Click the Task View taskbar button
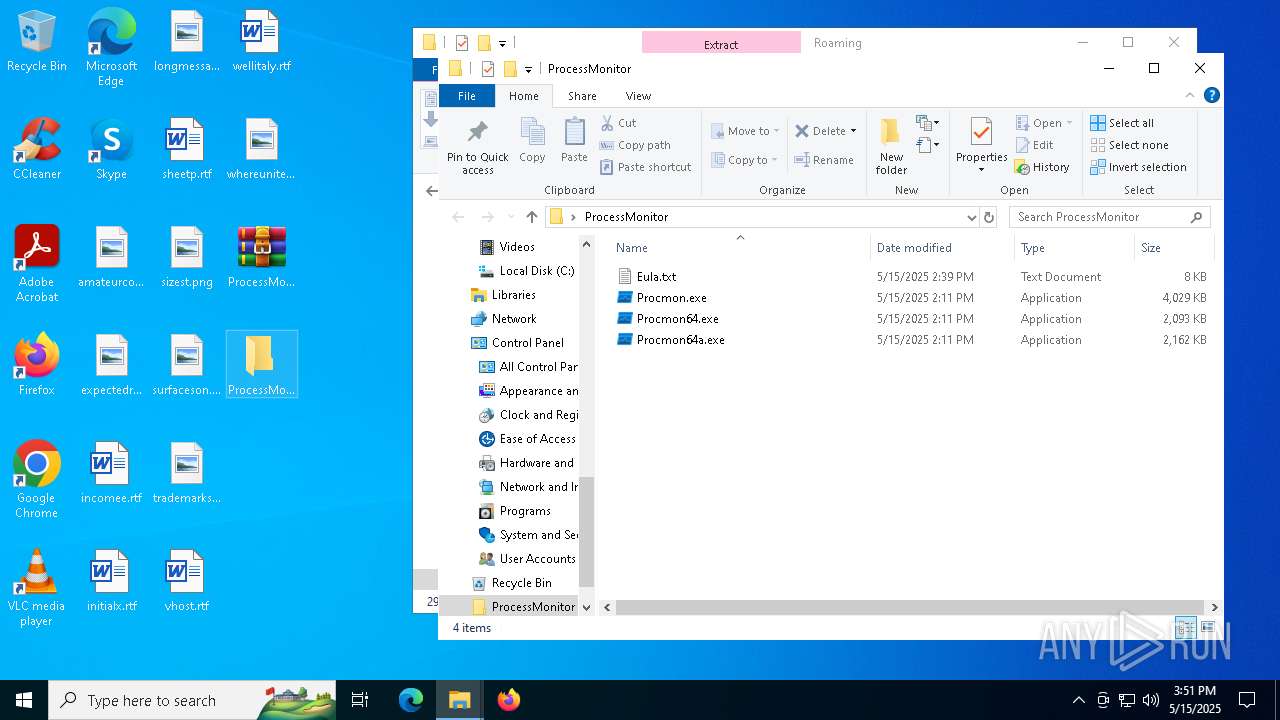1280x720 pixels. [360, 700]
